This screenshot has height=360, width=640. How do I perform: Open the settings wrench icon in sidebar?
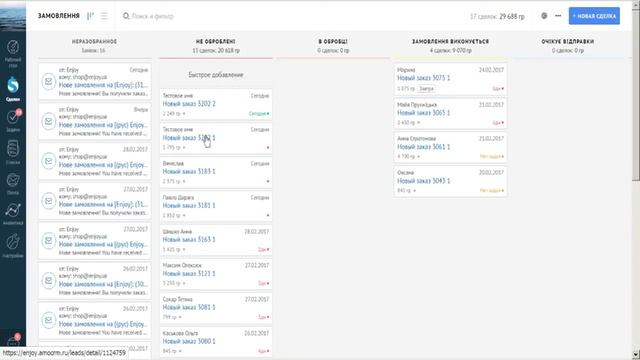tap(13, 242)
